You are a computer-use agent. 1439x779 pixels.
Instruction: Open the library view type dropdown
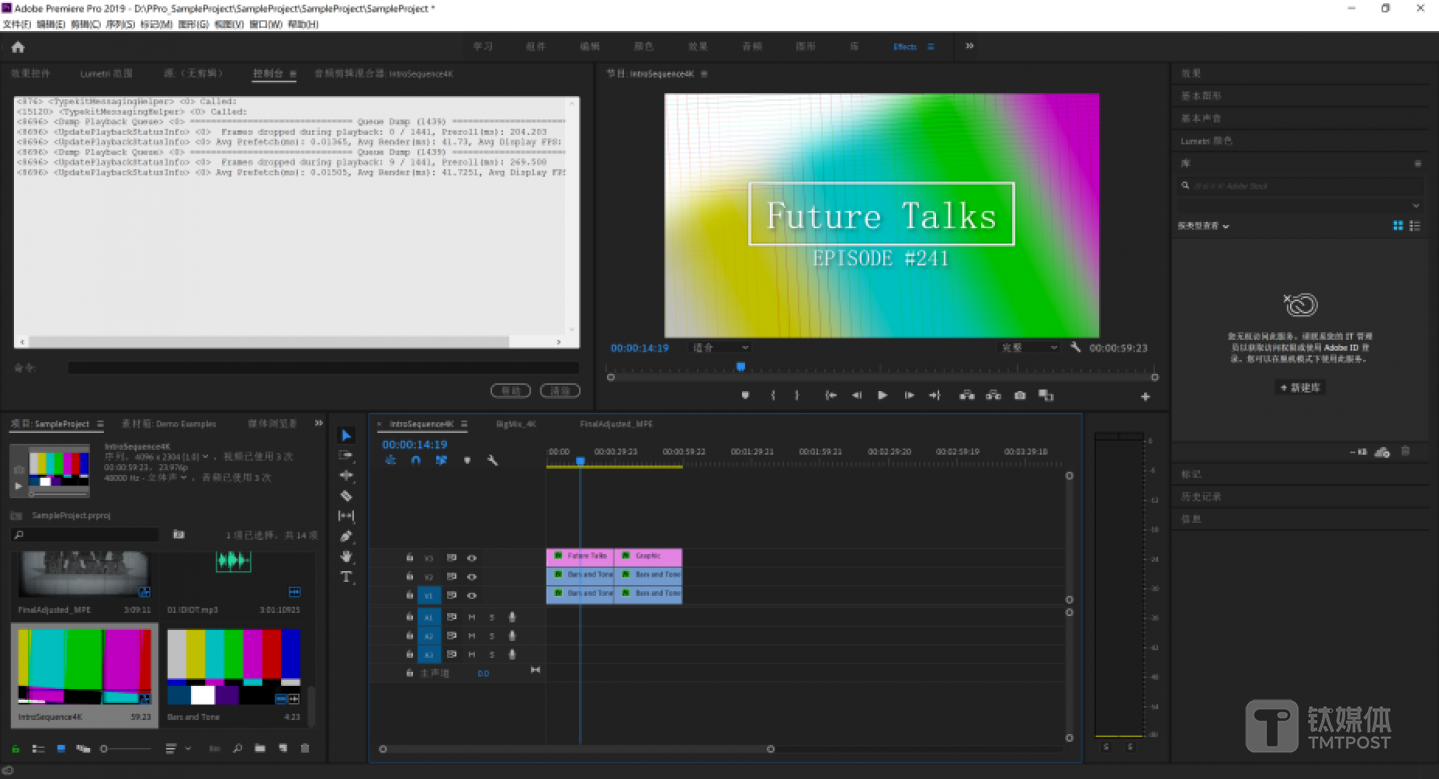(x=1203, y=226)
